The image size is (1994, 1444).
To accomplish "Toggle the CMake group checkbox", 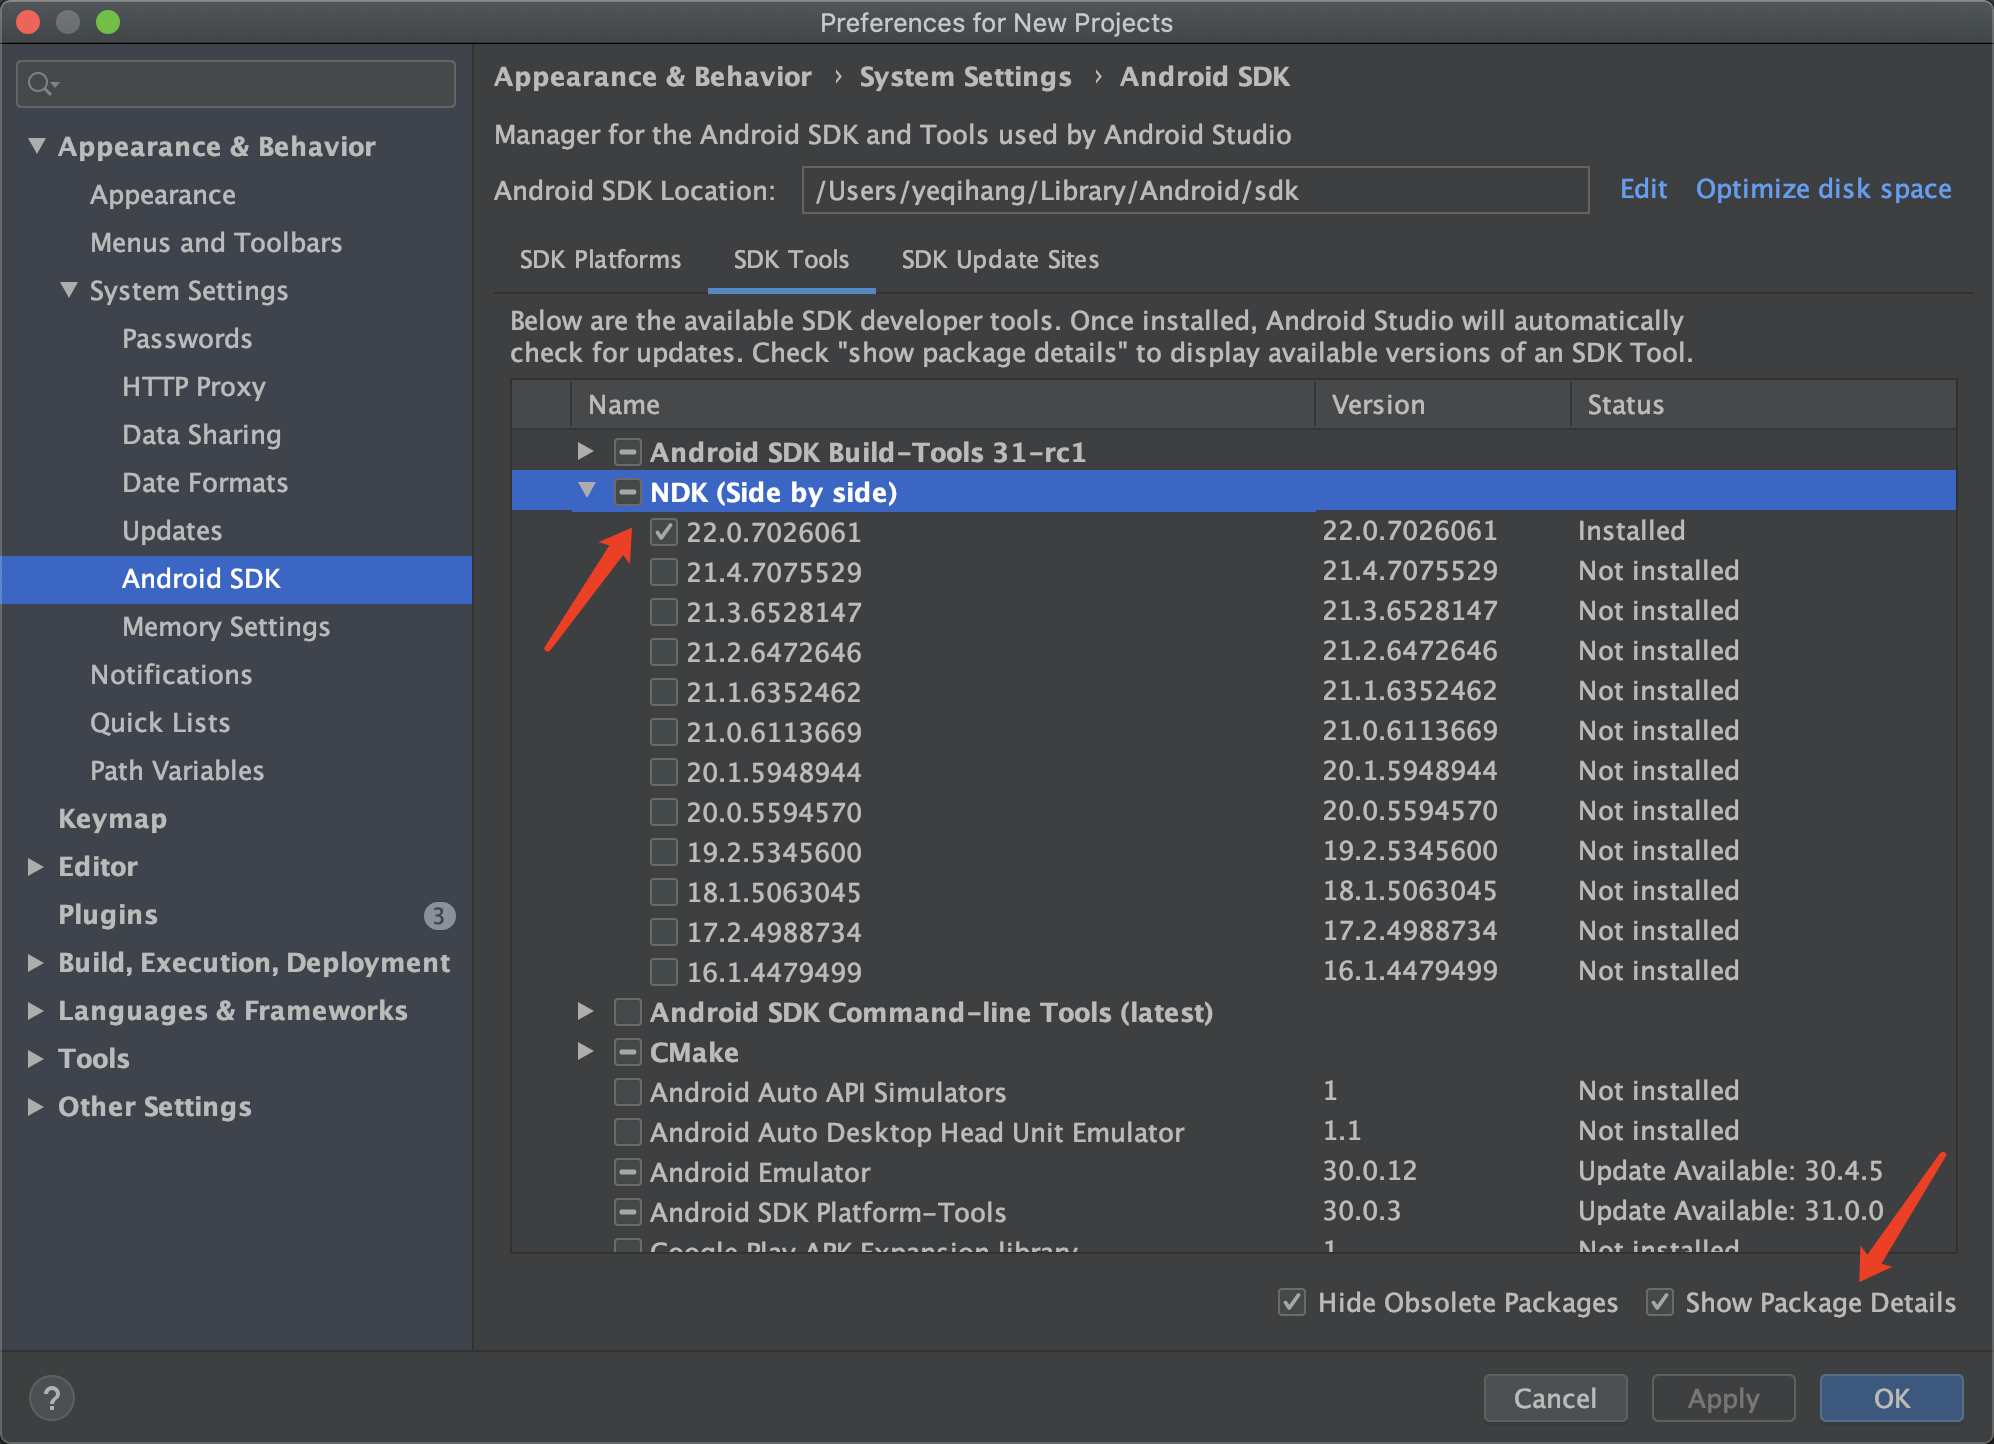I will pos(628,1052).
